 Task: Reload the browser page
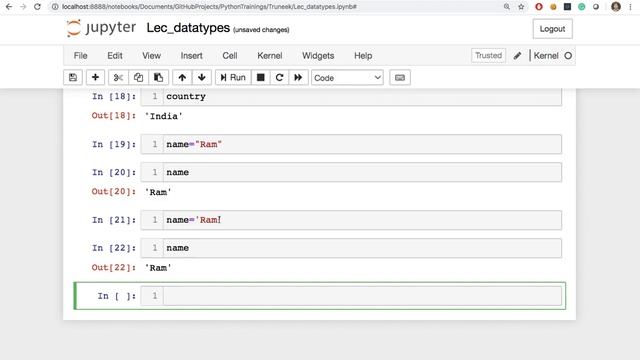tap(37, 7)
